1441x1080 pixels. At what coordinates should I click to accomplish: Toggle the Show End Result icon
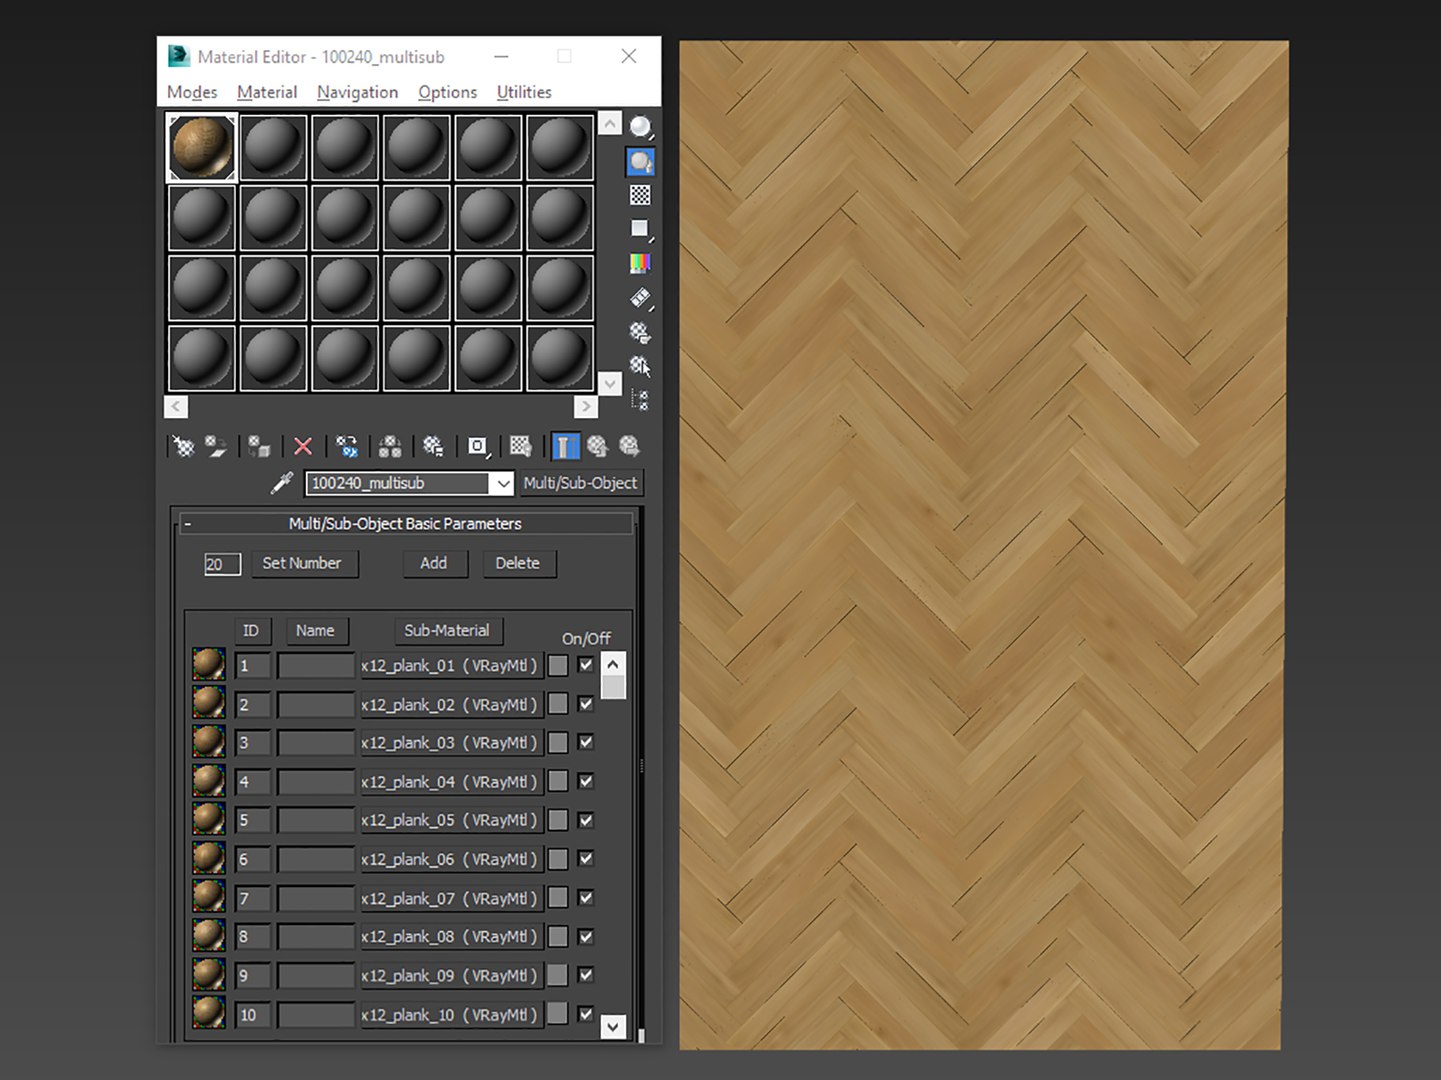(x=565, y=446)
